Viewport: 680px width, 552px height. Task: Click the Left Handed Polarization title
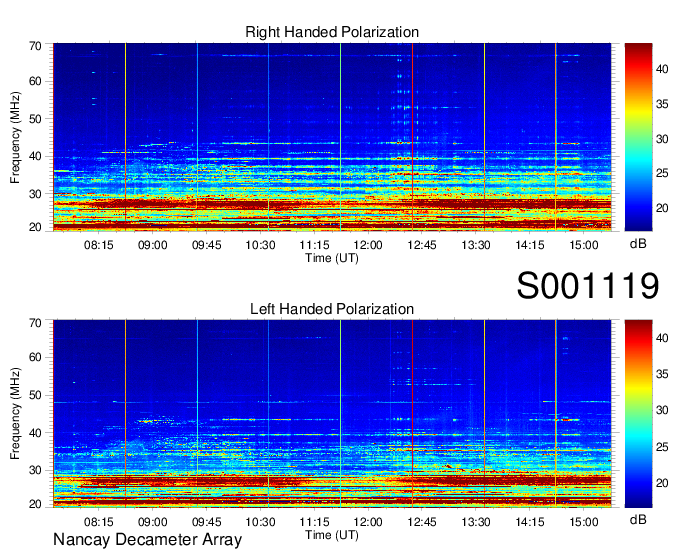332,309
